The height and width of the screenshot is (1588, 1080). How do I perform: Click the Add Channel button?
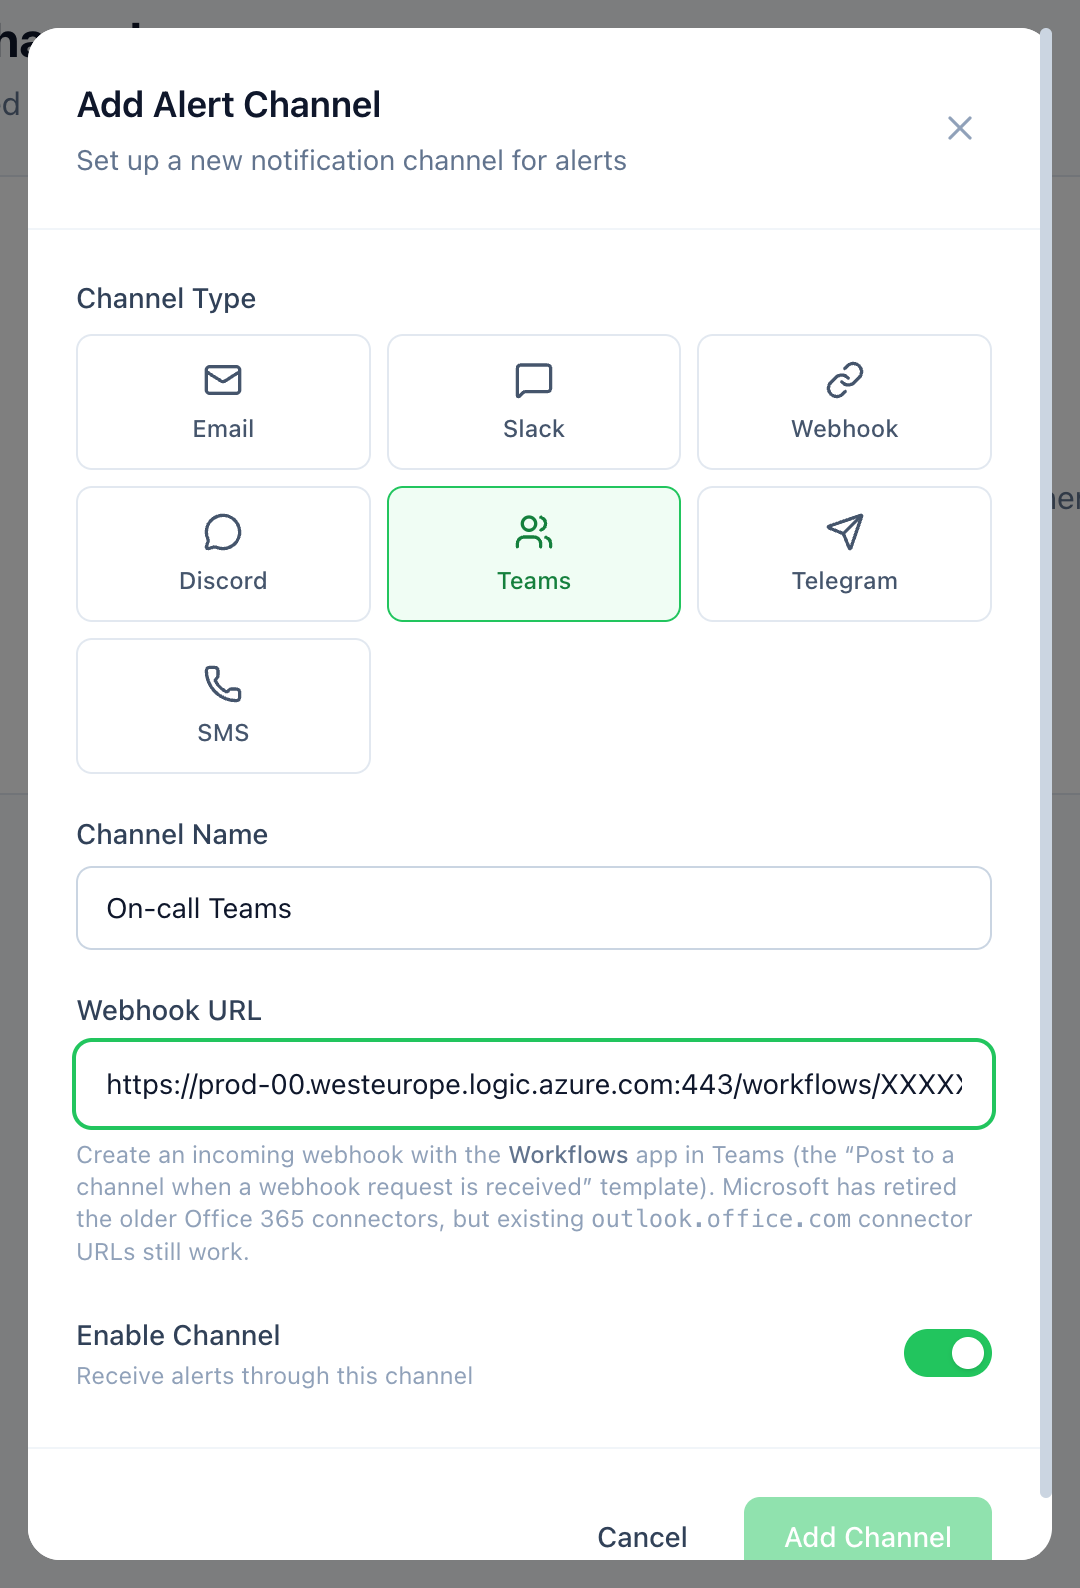[868, 1530]
